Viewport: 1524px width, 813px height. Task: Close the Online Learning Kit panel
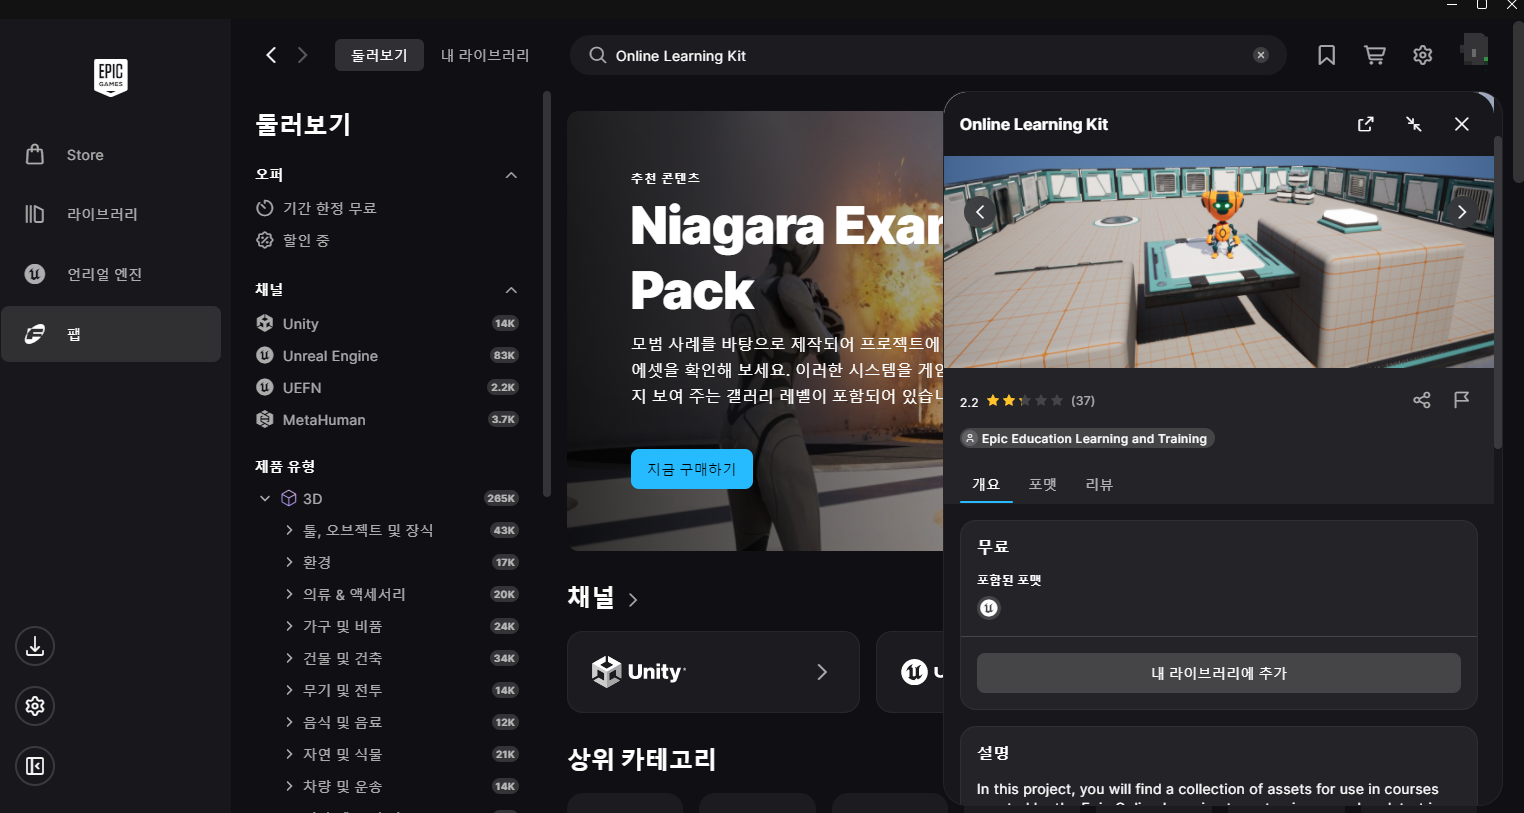pyautogui.click(x=1462, y=124)
